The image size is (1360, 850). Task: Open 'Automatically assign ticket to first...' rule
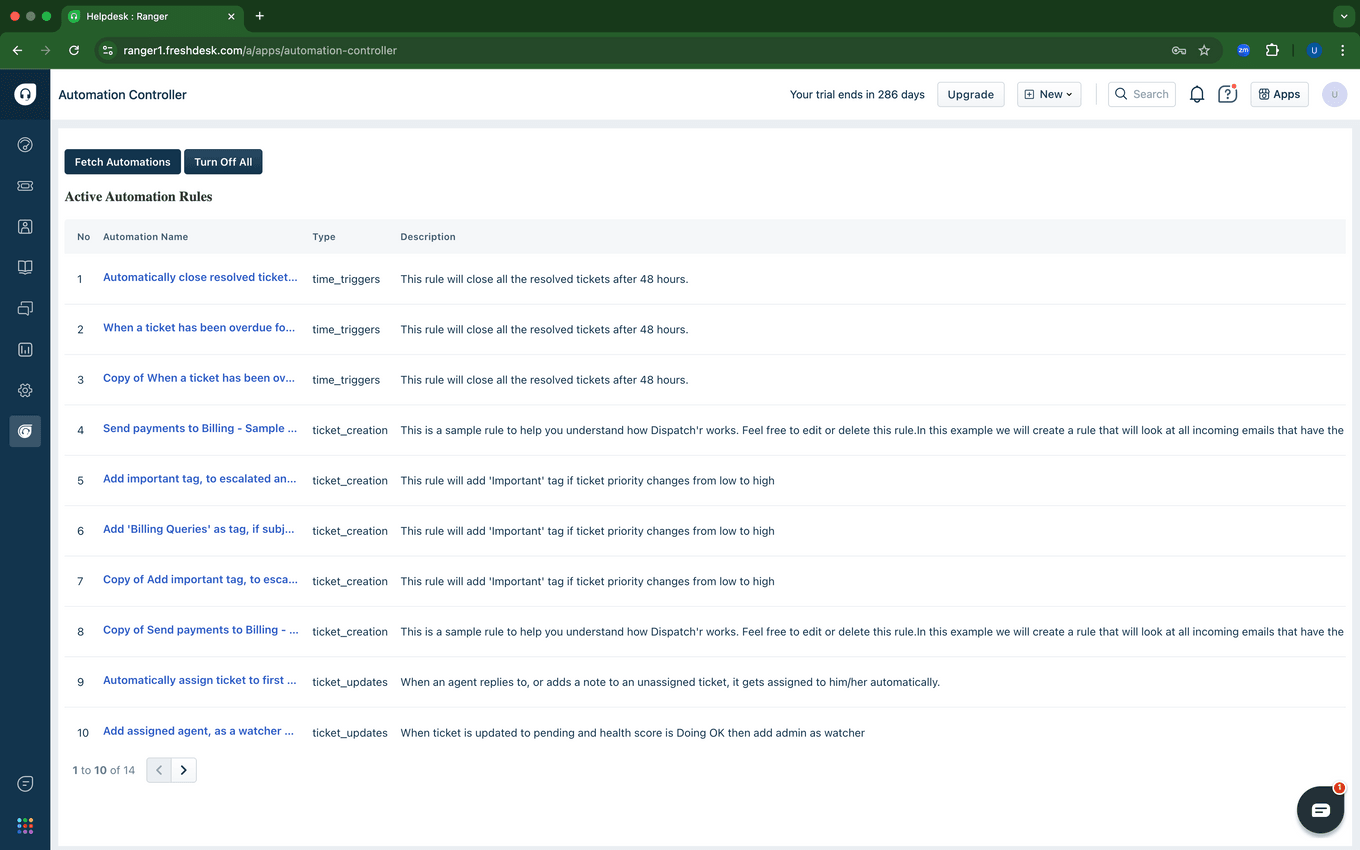coord(200,680)
